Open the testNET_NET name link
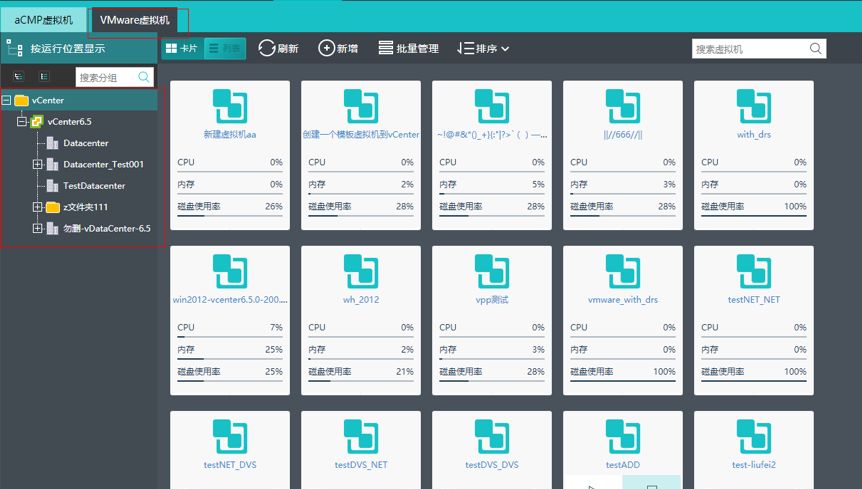The image size is (862, 489). (x=754, y=299)
